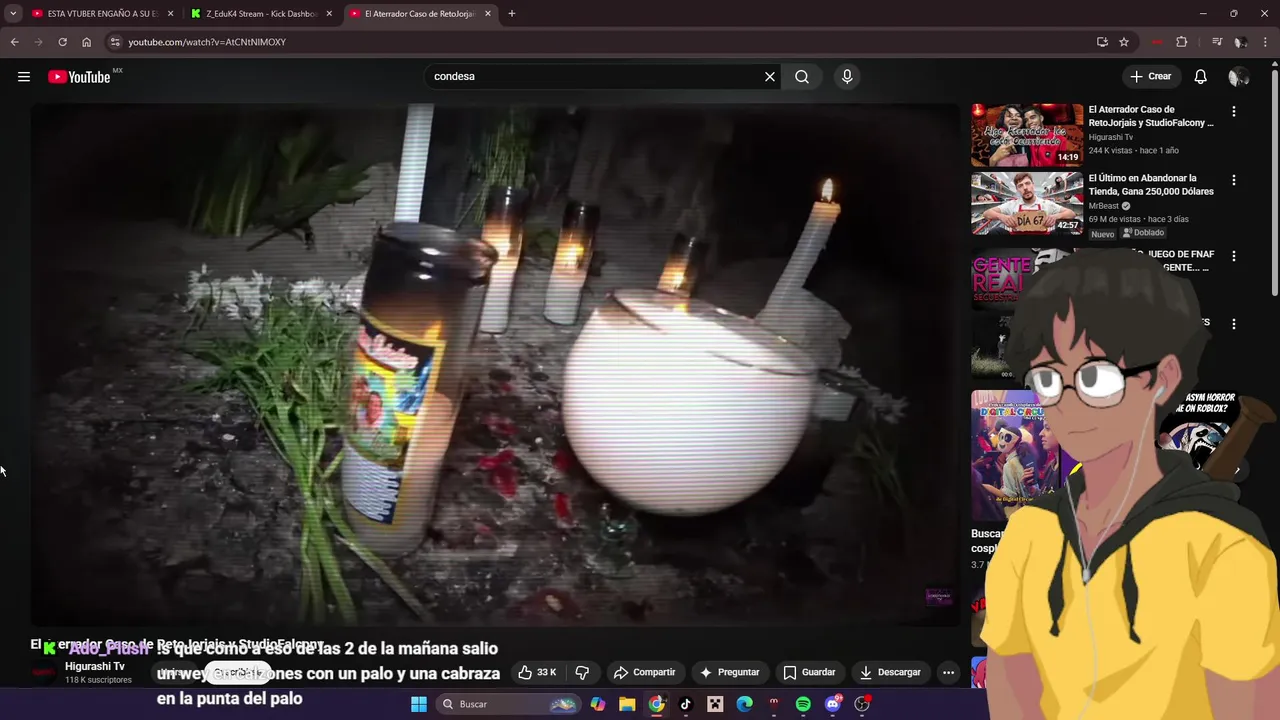Dislike the video with the thumbs-down
Viewport: 1280px width, 720px height.
click(x=582, y=672)
